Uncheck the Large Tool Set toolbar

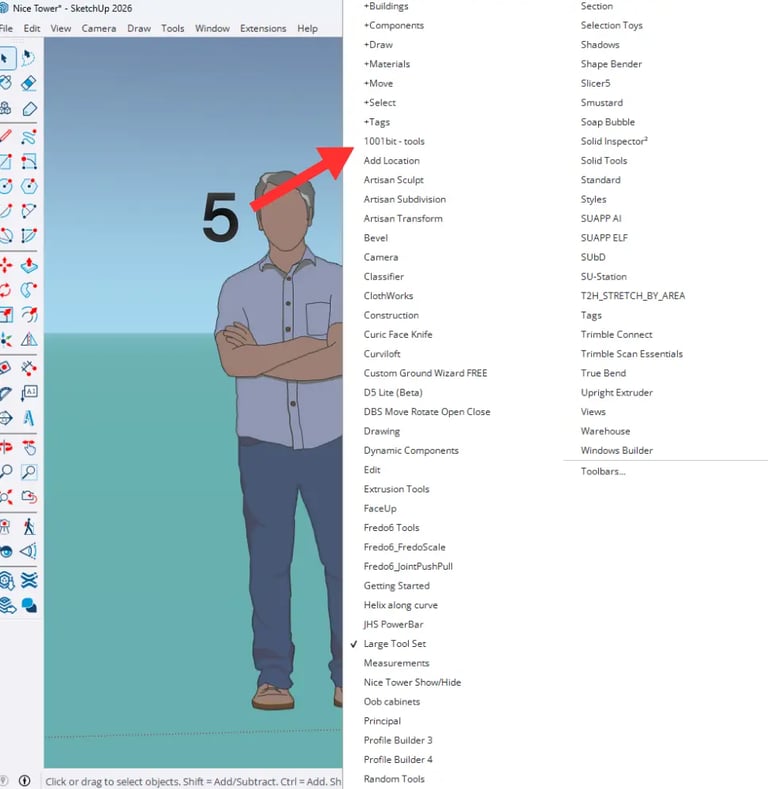pyautogui.click(x=394, y=644)
